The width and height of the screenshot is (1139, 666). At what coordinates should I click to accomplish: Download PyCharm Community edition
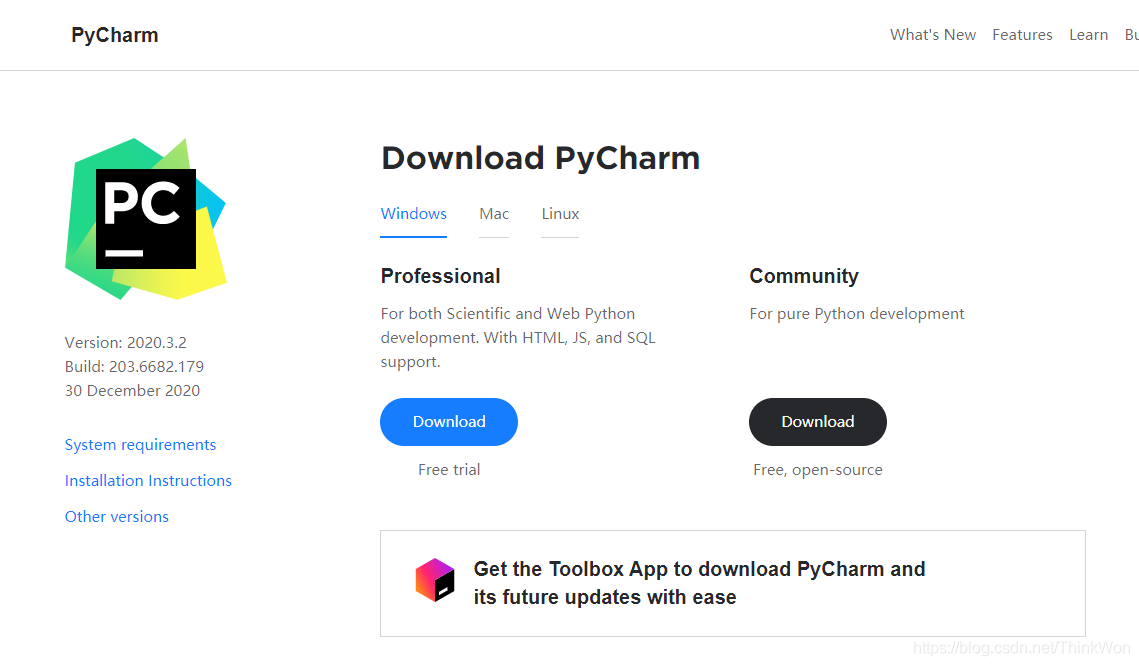point(817,421)
